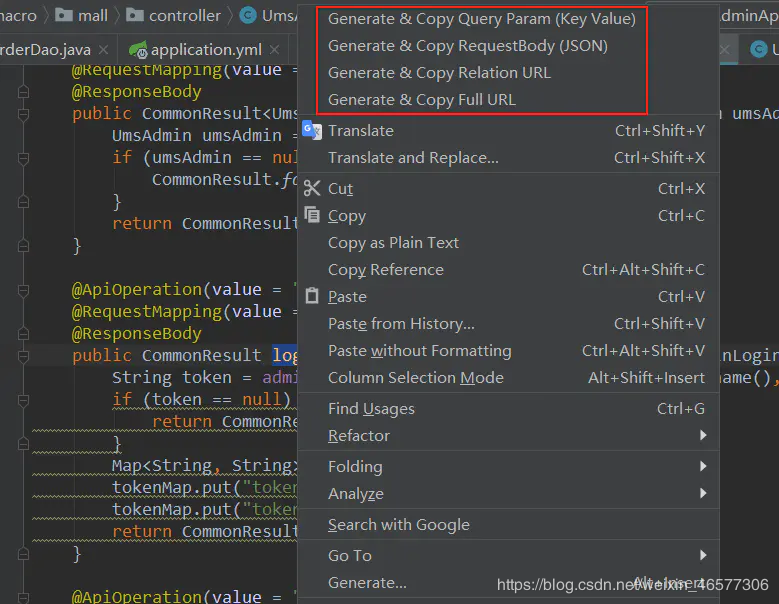Image resolution: width=779 pixels, height=604 pixels.
Task: Open the Generate... entry
Action: coord(509,582)
